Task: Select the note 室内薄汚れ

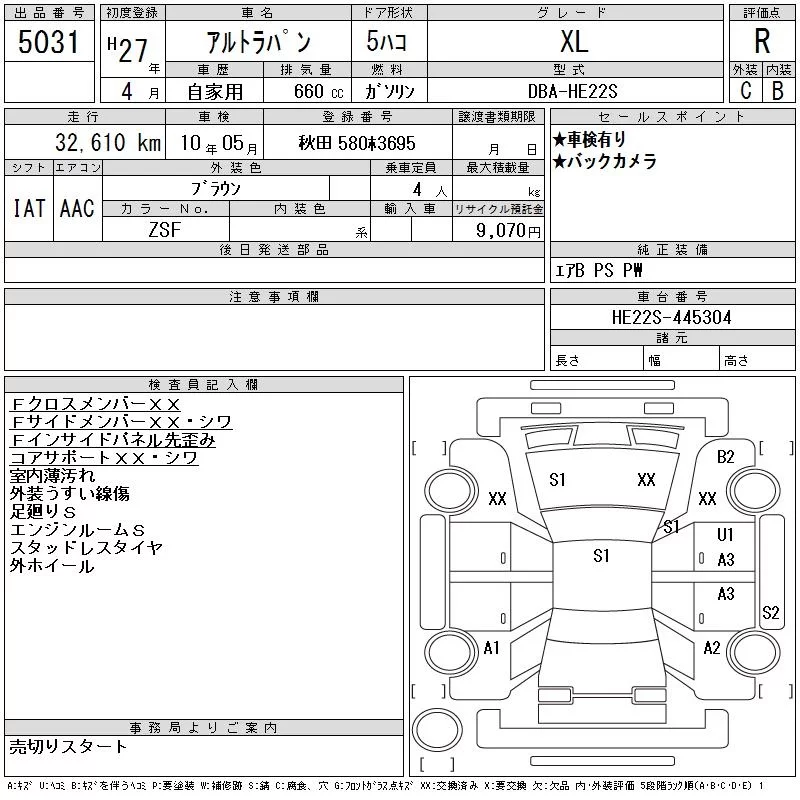Action: (53, 476)
